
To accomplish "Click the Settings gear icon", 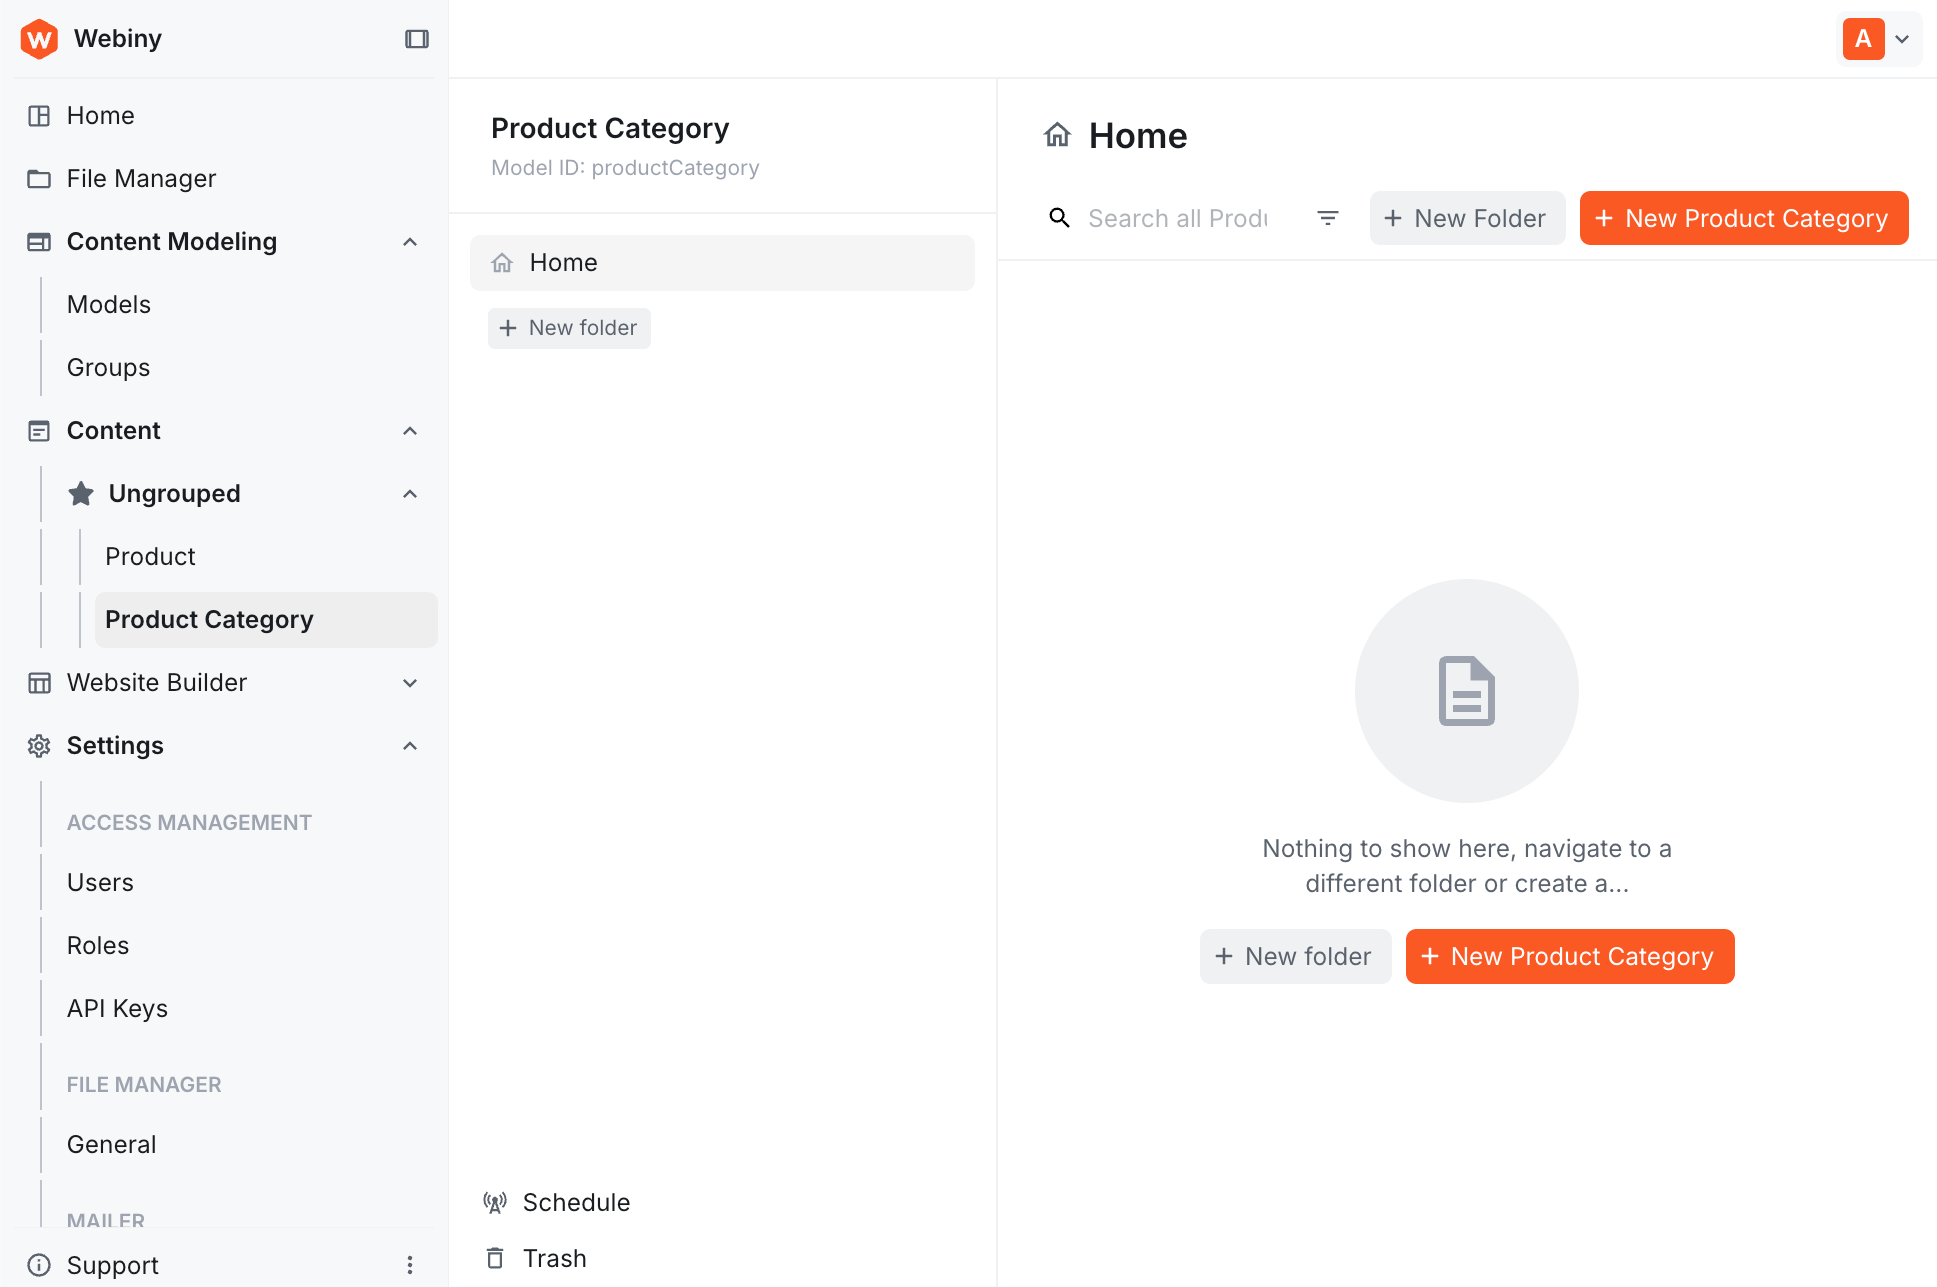I will (38, 745).
